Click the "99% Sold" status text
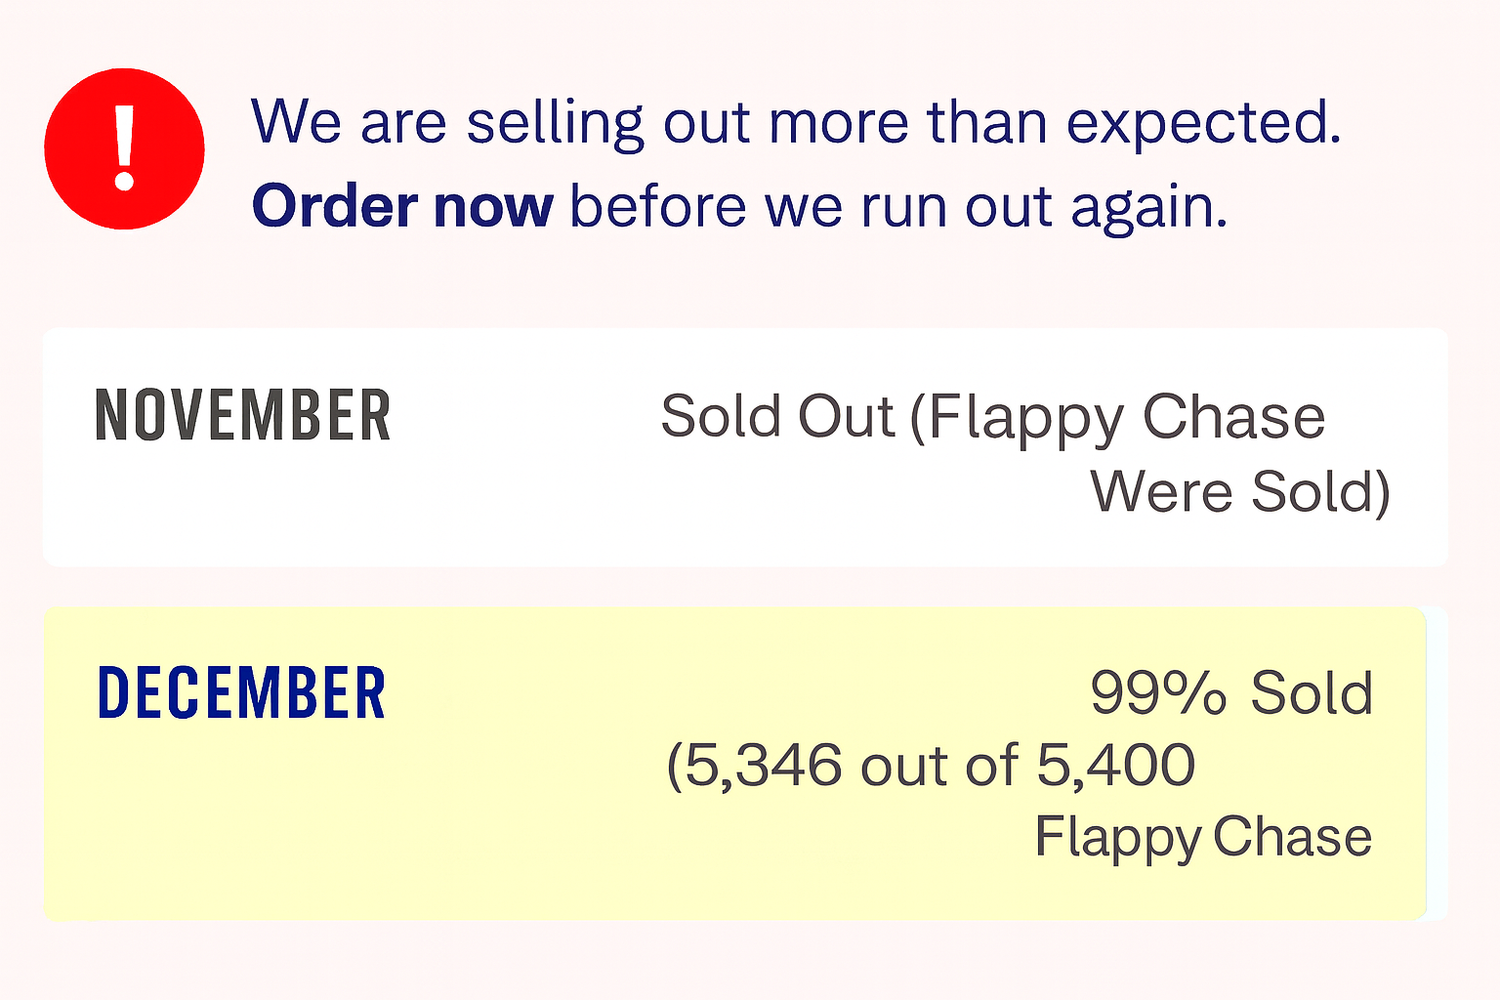1500x1000 pixels. coord(1231,693)
